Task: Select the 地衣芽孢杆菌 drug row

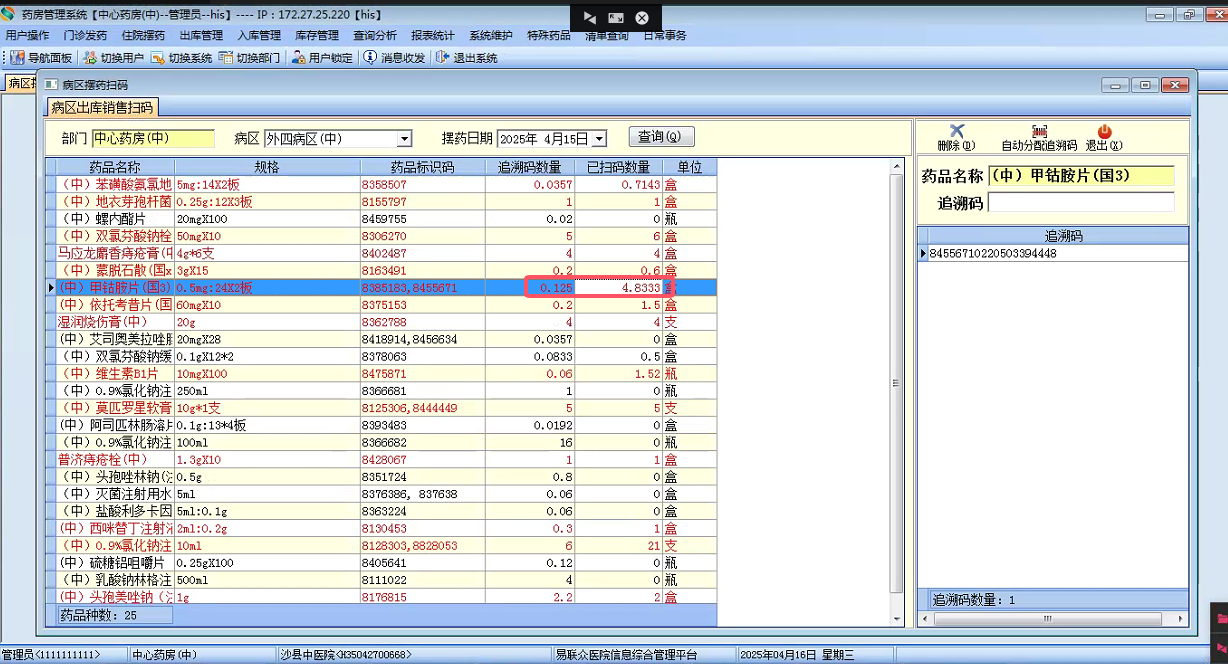Action: [381, 202]
